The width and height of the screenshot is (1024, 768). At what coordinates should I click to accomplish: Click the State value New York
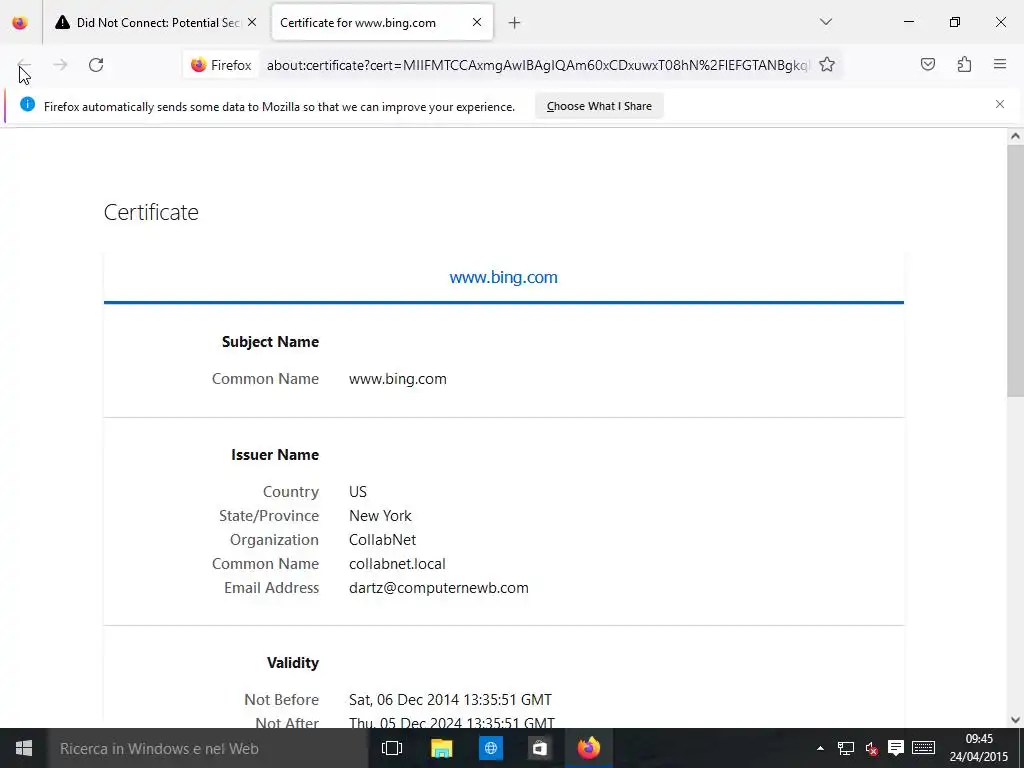click(x=380, y=516)
